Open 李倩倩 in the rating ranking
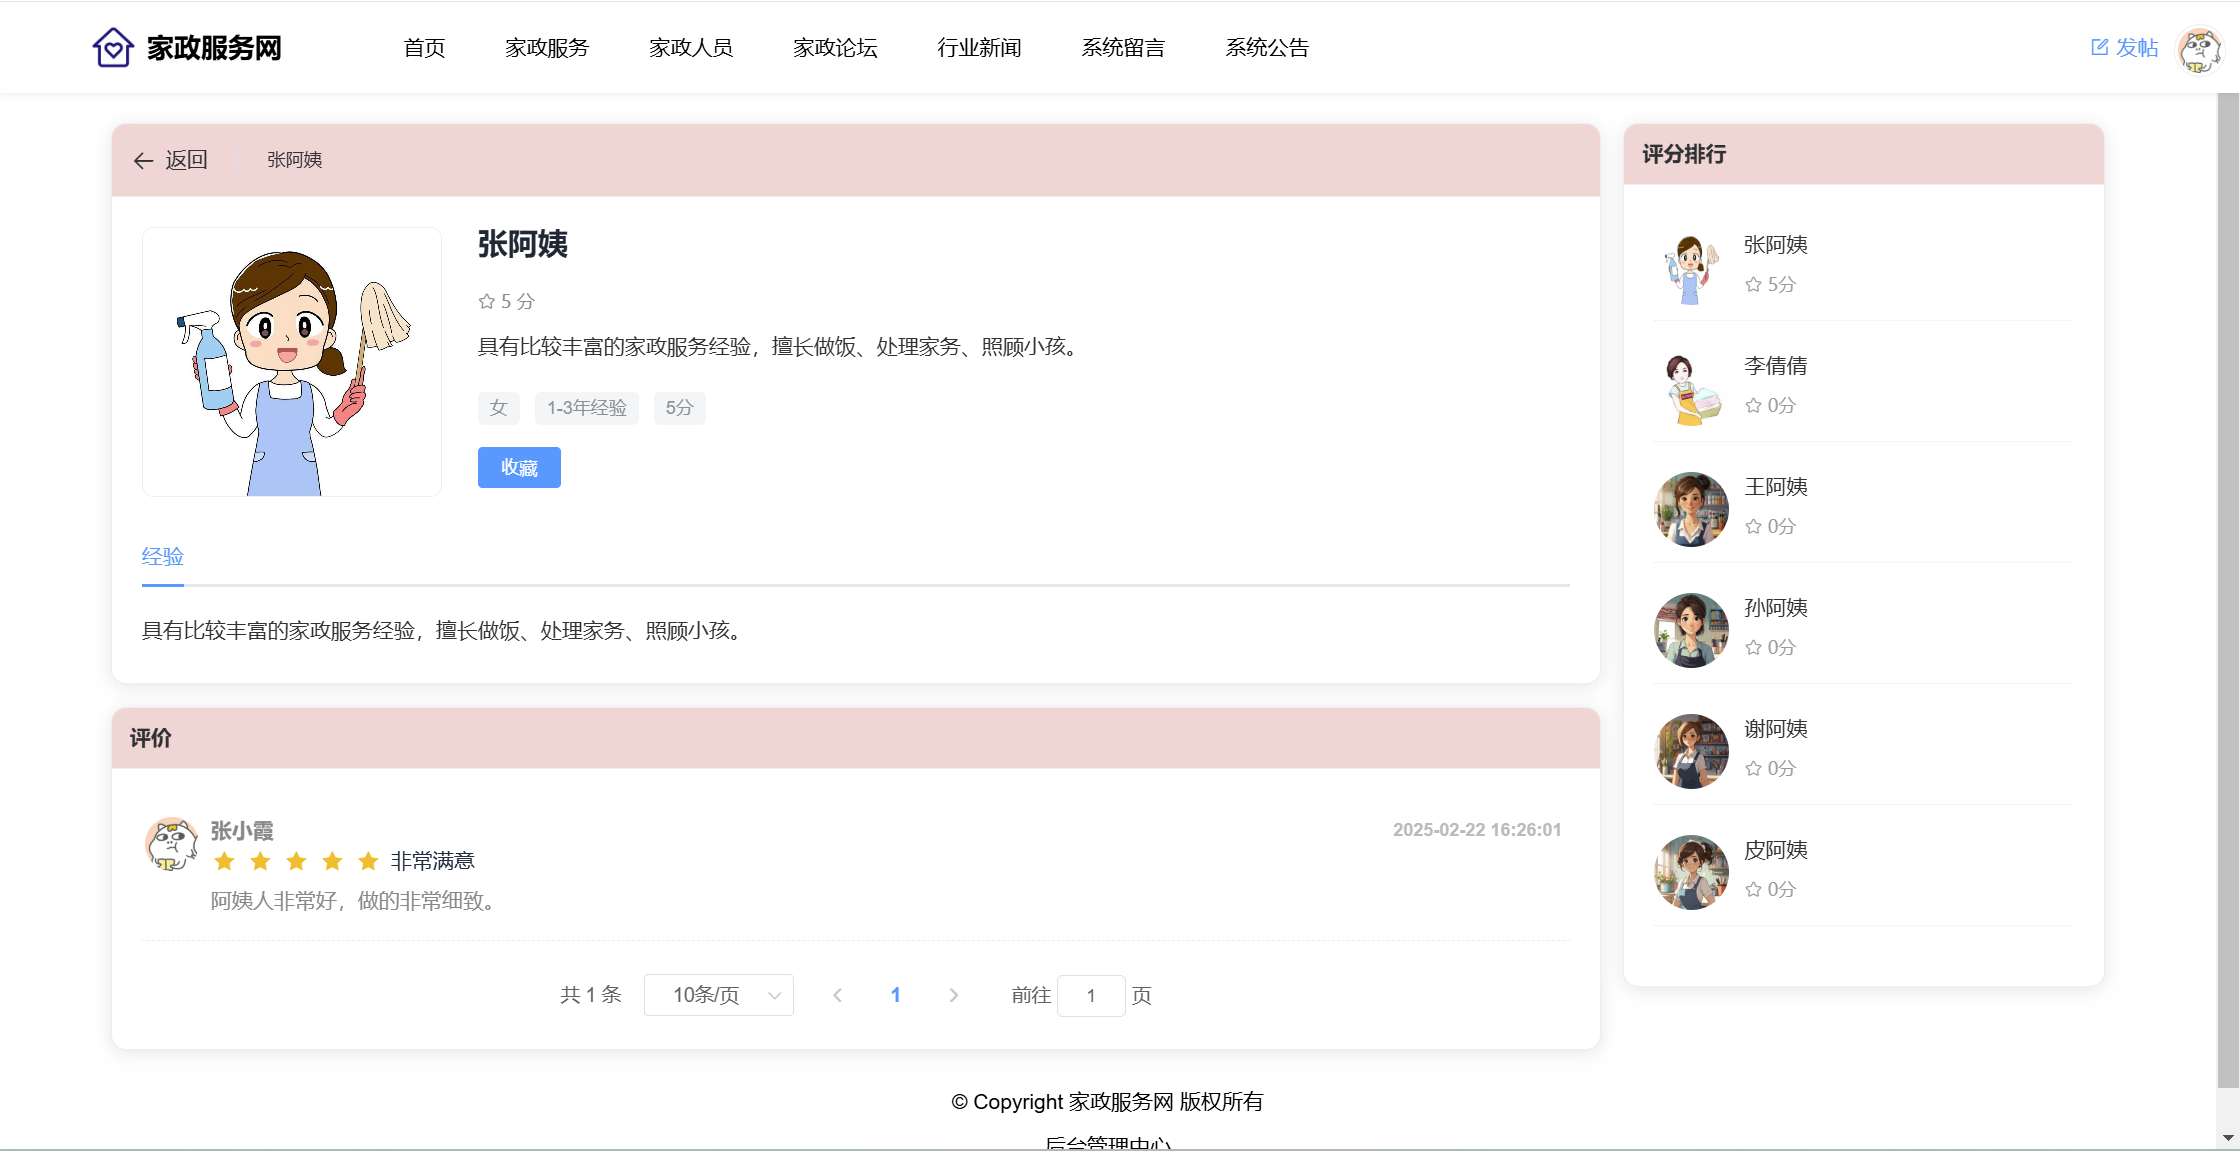2240x1151 pixels. click(x=1775, y=366)
